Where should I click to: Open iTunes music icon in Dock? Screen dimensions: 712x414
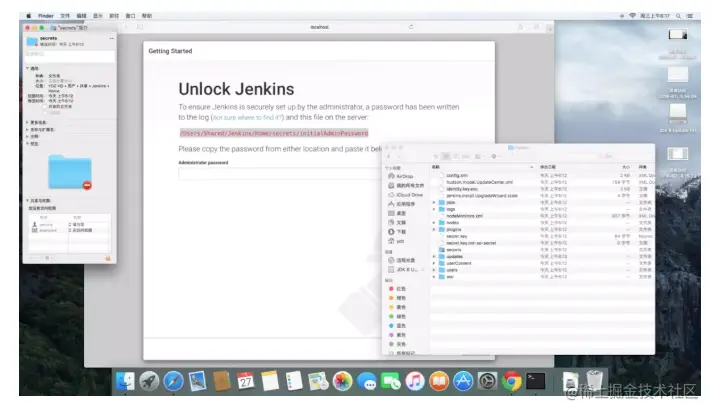point(415,381)
